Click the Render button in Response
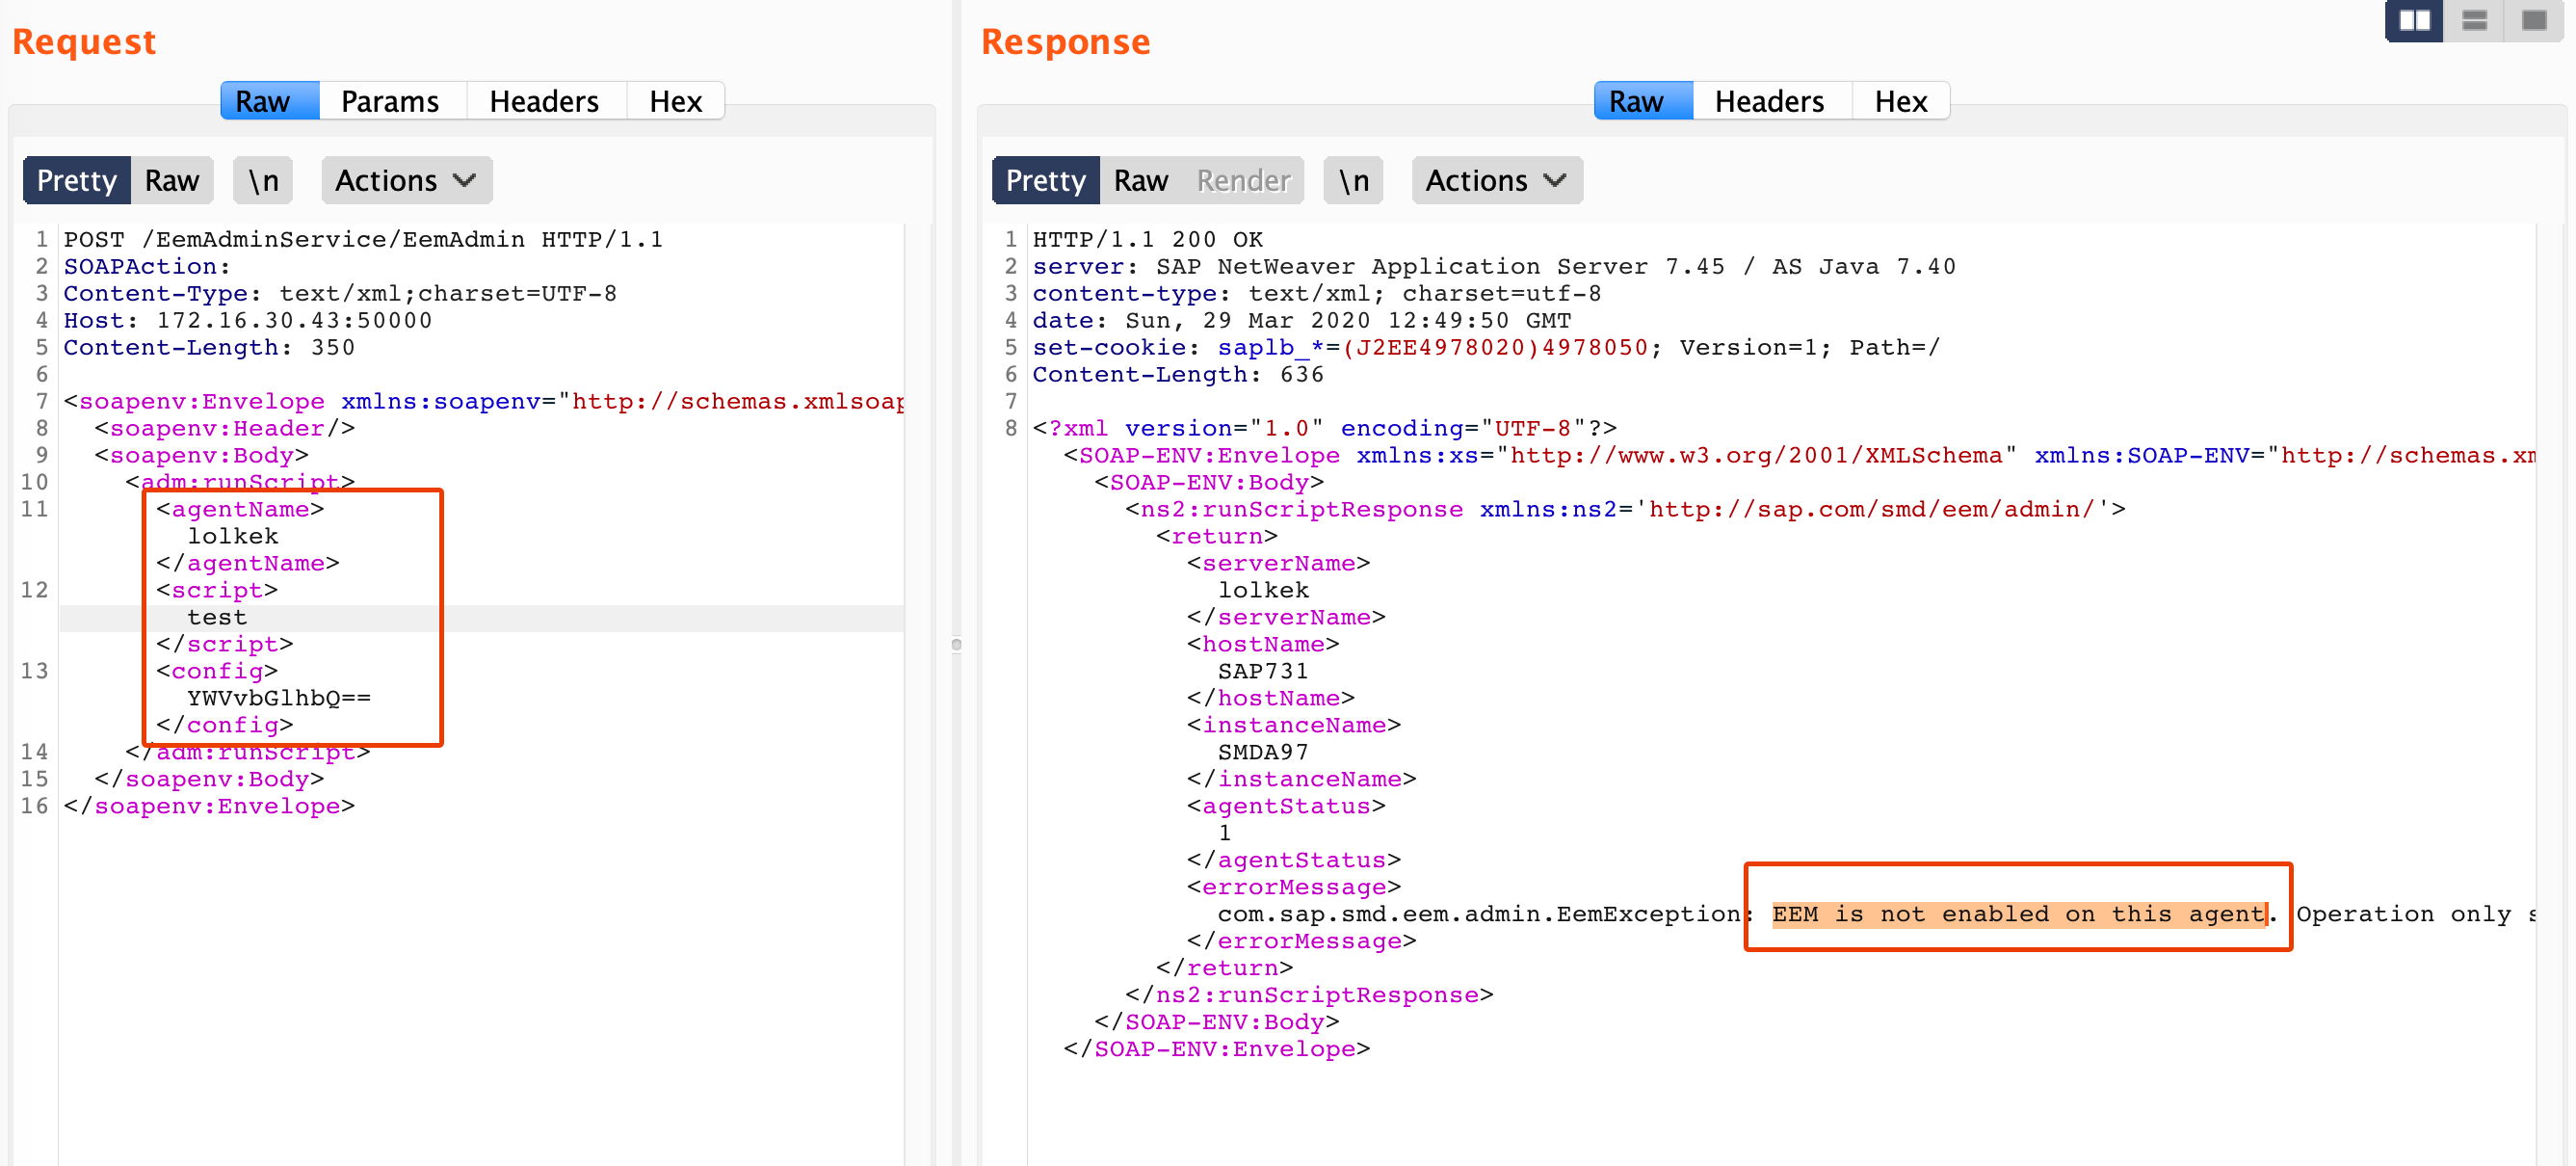This screenshot has width=2576, height=1166. point(1243,180)
